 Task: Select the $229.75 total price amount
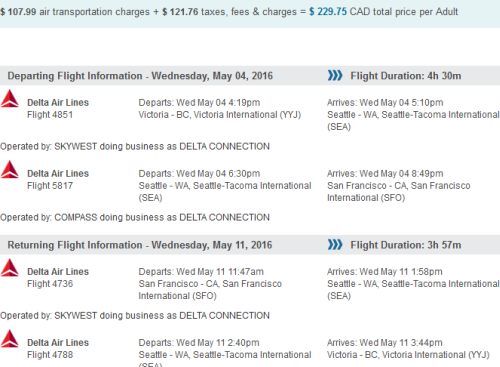coord(328,12)
